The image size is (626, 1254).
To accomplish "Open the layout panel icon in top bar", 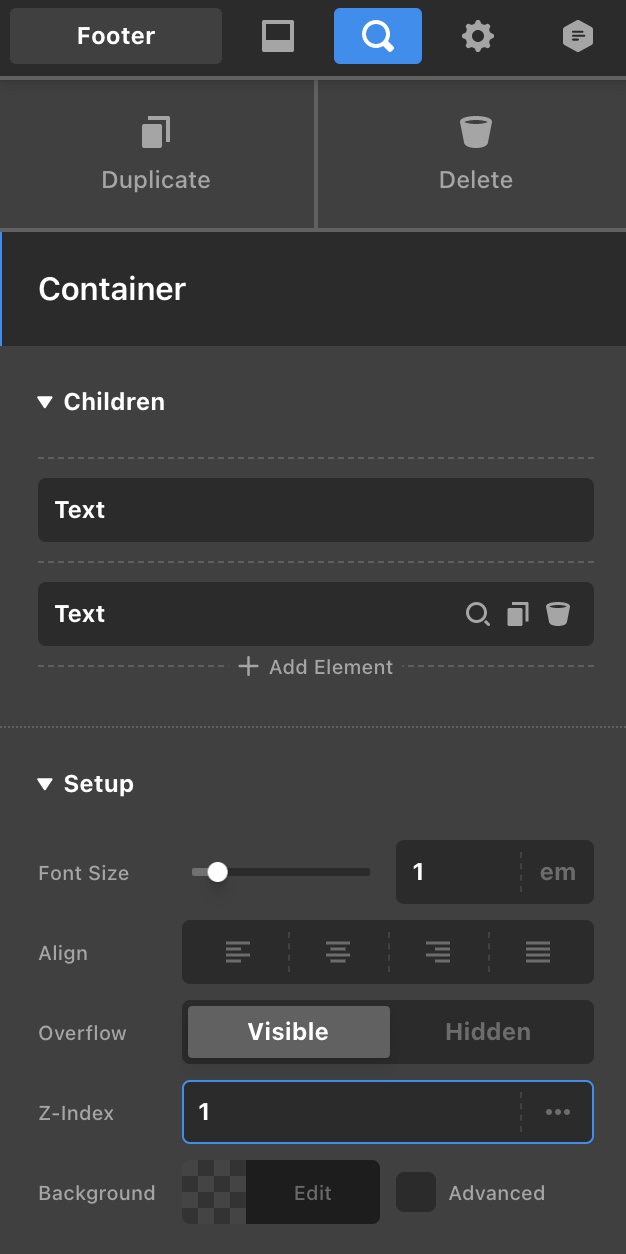I will (x=278, y=37).
